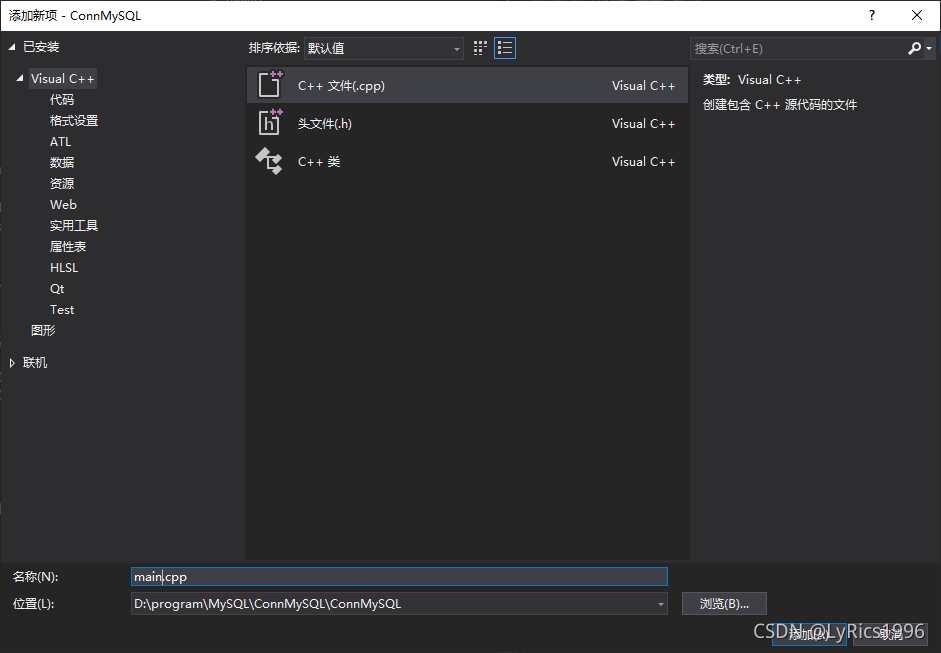Click '头文件(.h)' item text
The height and width of the screenshot is (653, 941).
[x=325, y=124]
